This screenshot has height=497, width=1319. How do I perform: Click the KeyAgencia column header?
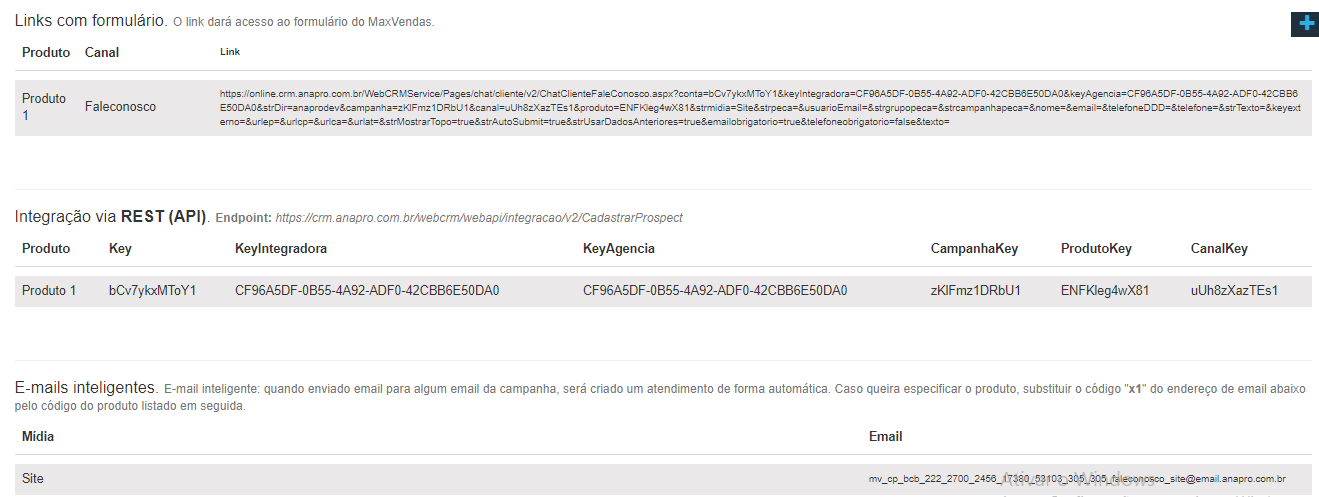click(618, 248)
